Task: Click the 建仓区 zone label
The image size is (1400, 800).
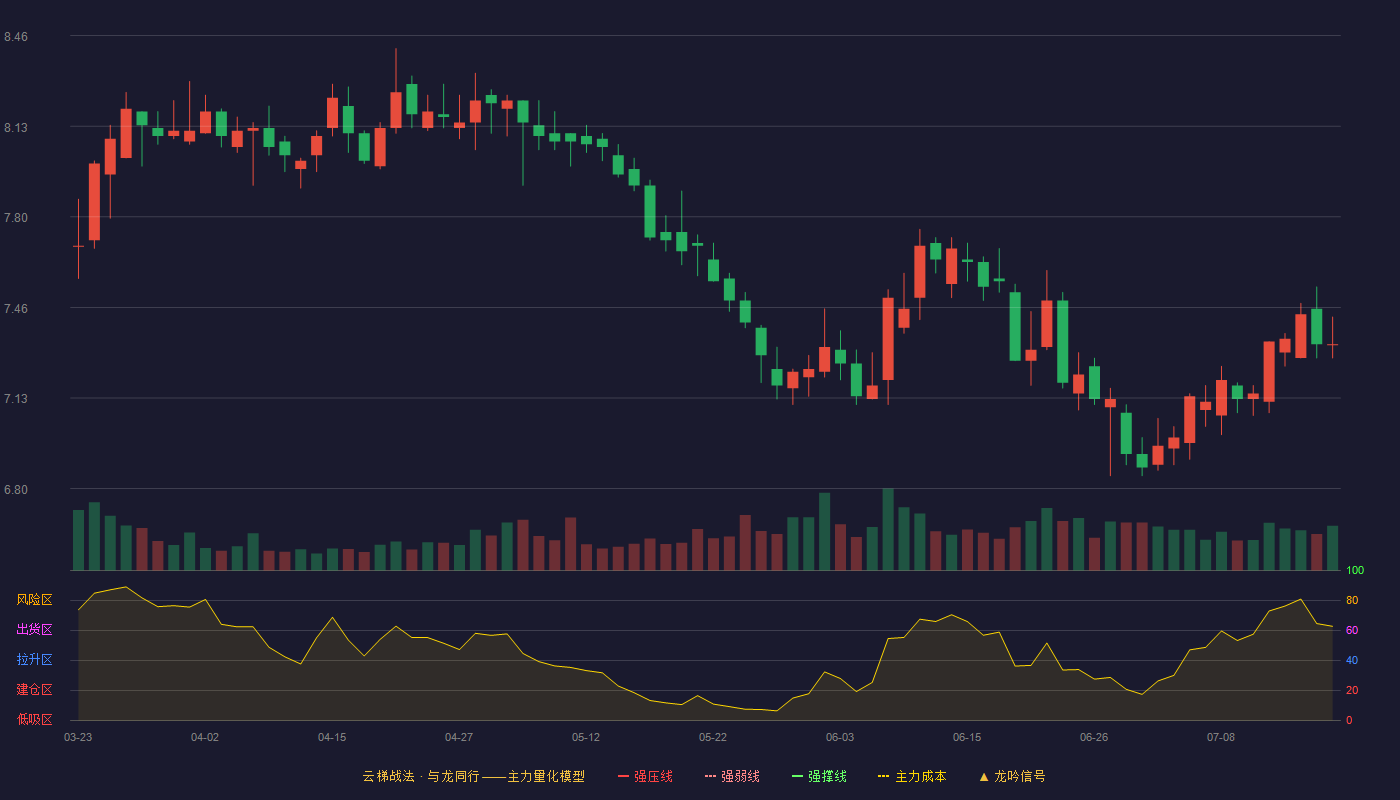Action: coord(34,690)
